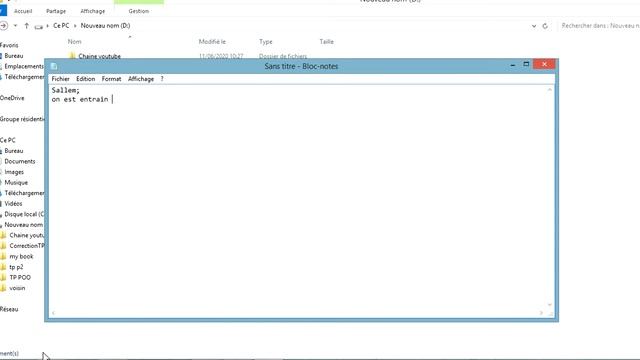Select Groupe résidentiel in the navigation pane
Screen dimensions: 640x360
[22, 119]
